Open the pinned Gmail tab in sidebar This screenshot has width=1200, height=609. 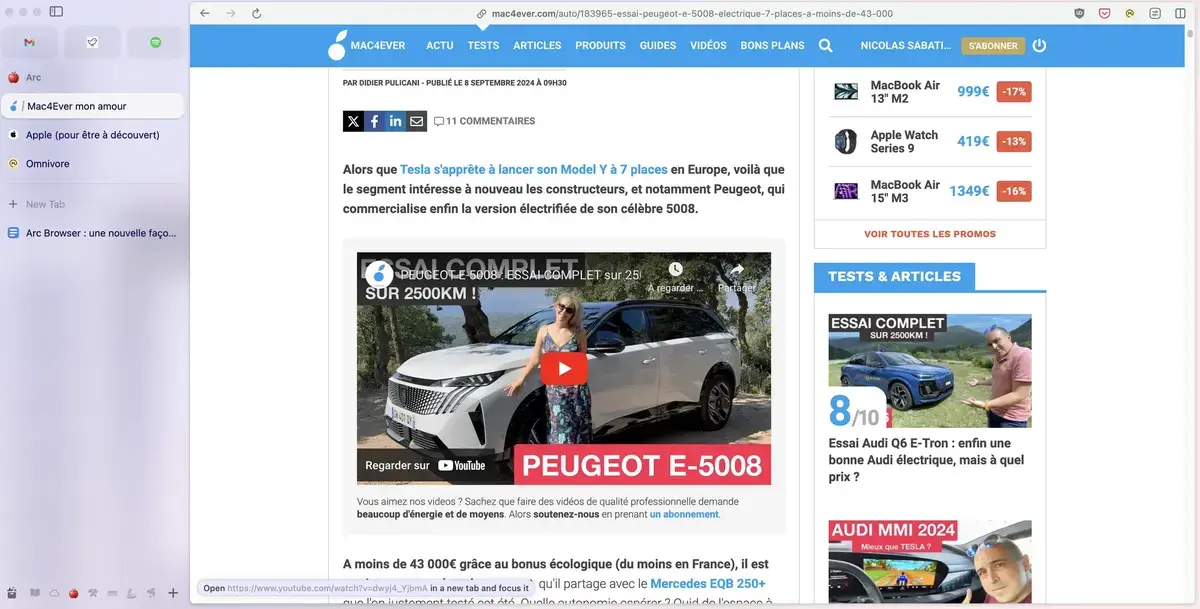click(29, 42)
